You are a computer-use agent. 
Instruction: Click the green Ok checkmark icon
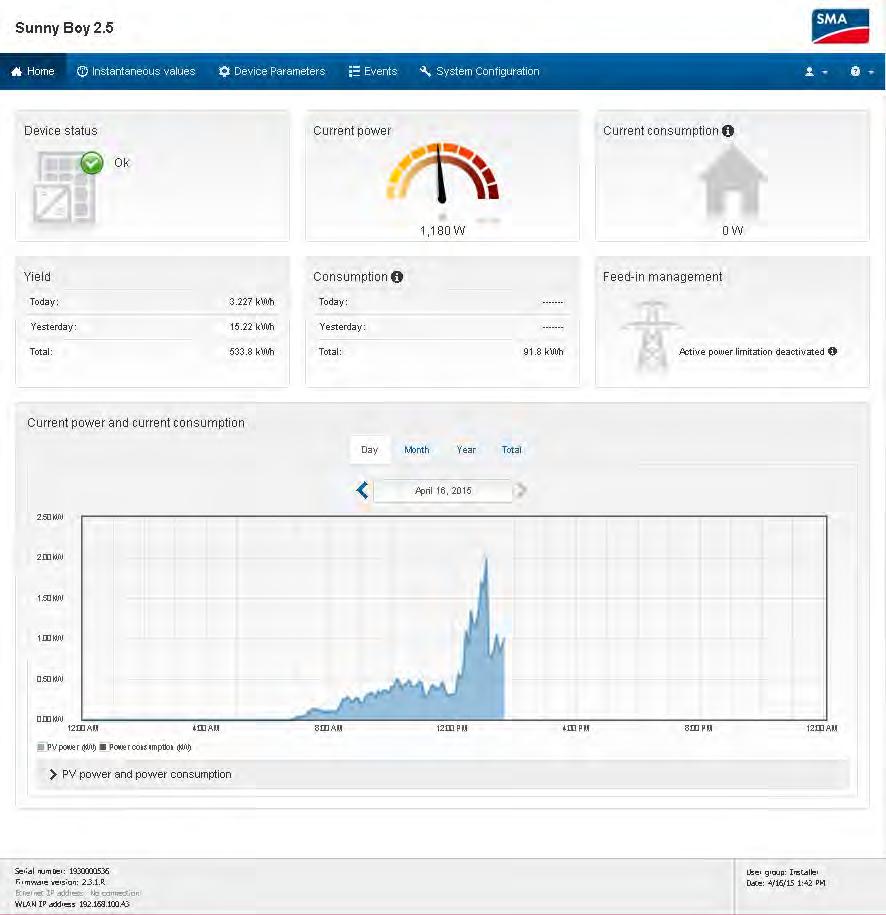[x=92, y=163]
